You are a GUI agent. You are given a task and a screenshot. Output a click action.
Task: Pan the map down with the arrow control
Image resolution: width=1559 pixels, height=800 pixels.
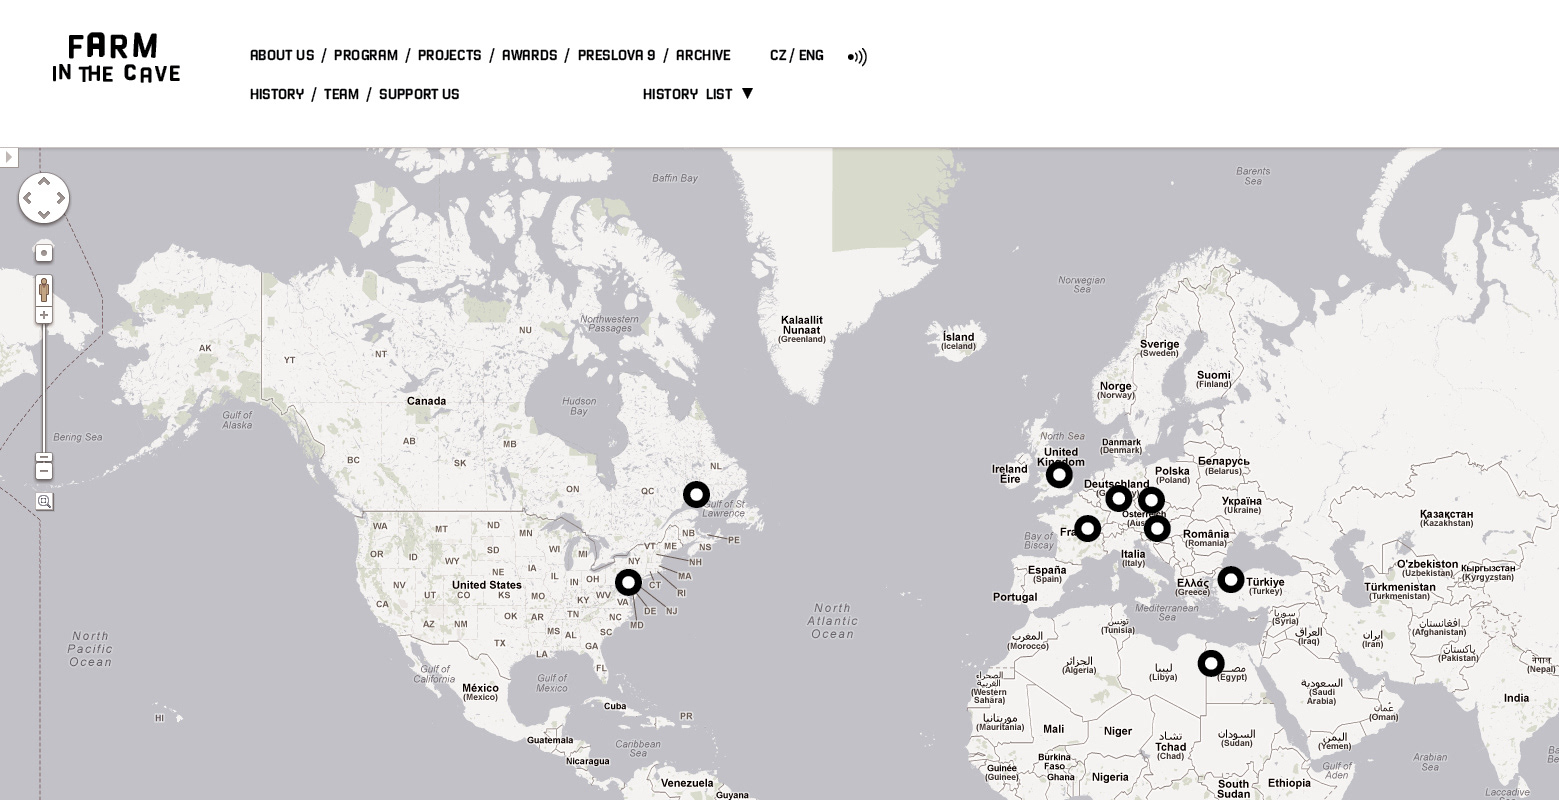pos(44,214)
